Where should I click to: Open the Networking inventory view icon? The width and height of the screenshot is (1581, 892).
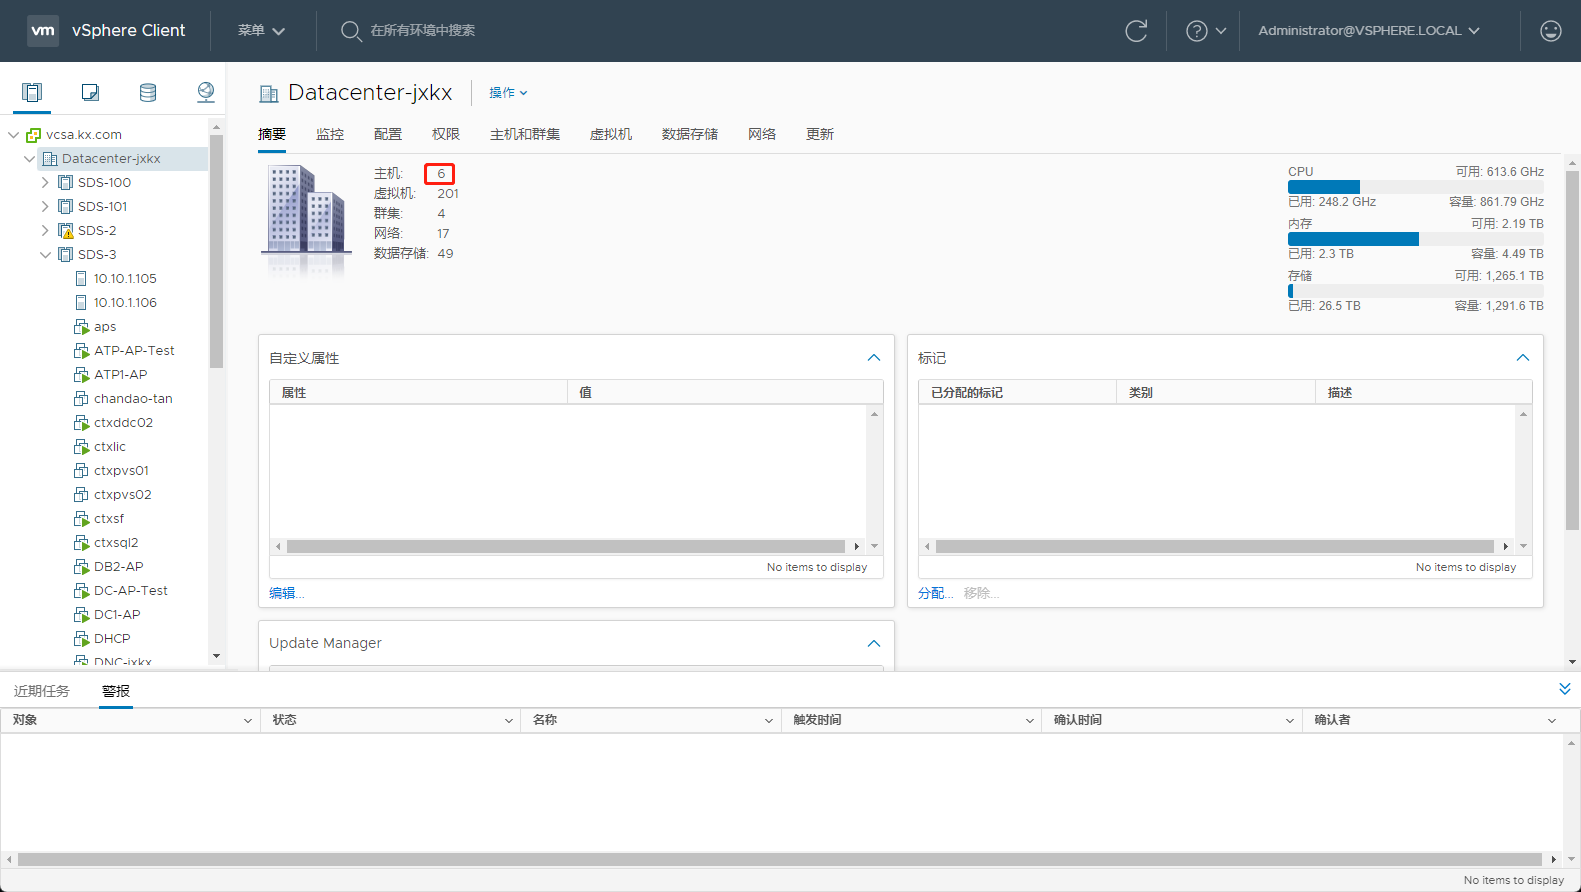click(206, 93)
